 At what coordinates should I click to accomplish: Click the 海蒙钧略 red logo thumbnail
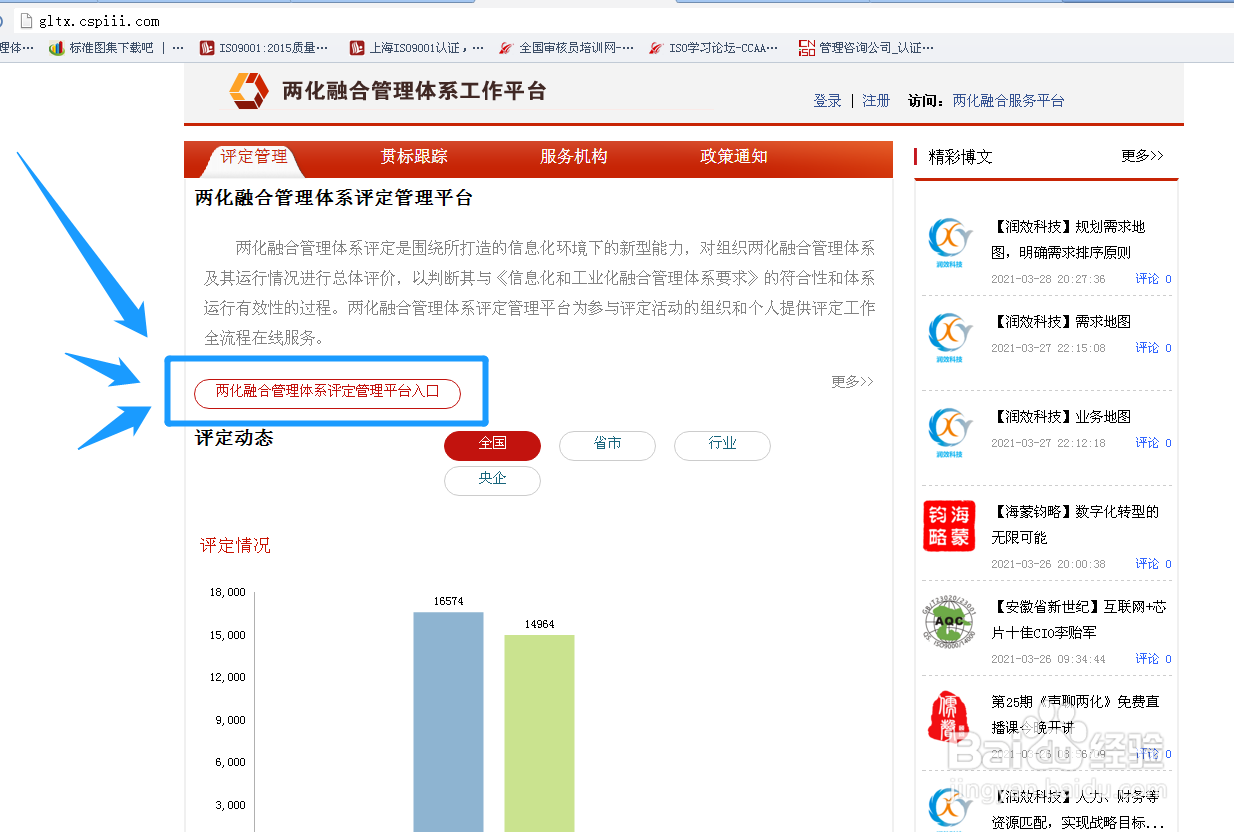pyautogui.click(x=949, y=527)
